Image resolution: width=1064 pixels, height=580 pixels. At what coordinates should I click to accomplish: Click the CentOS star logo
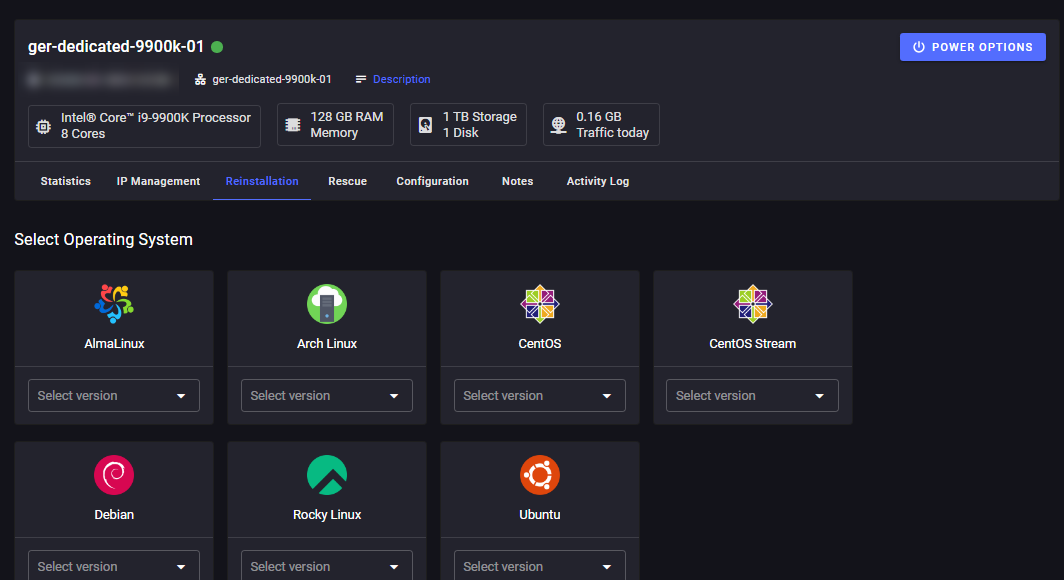pyautogui.click(x=539, y=303)
